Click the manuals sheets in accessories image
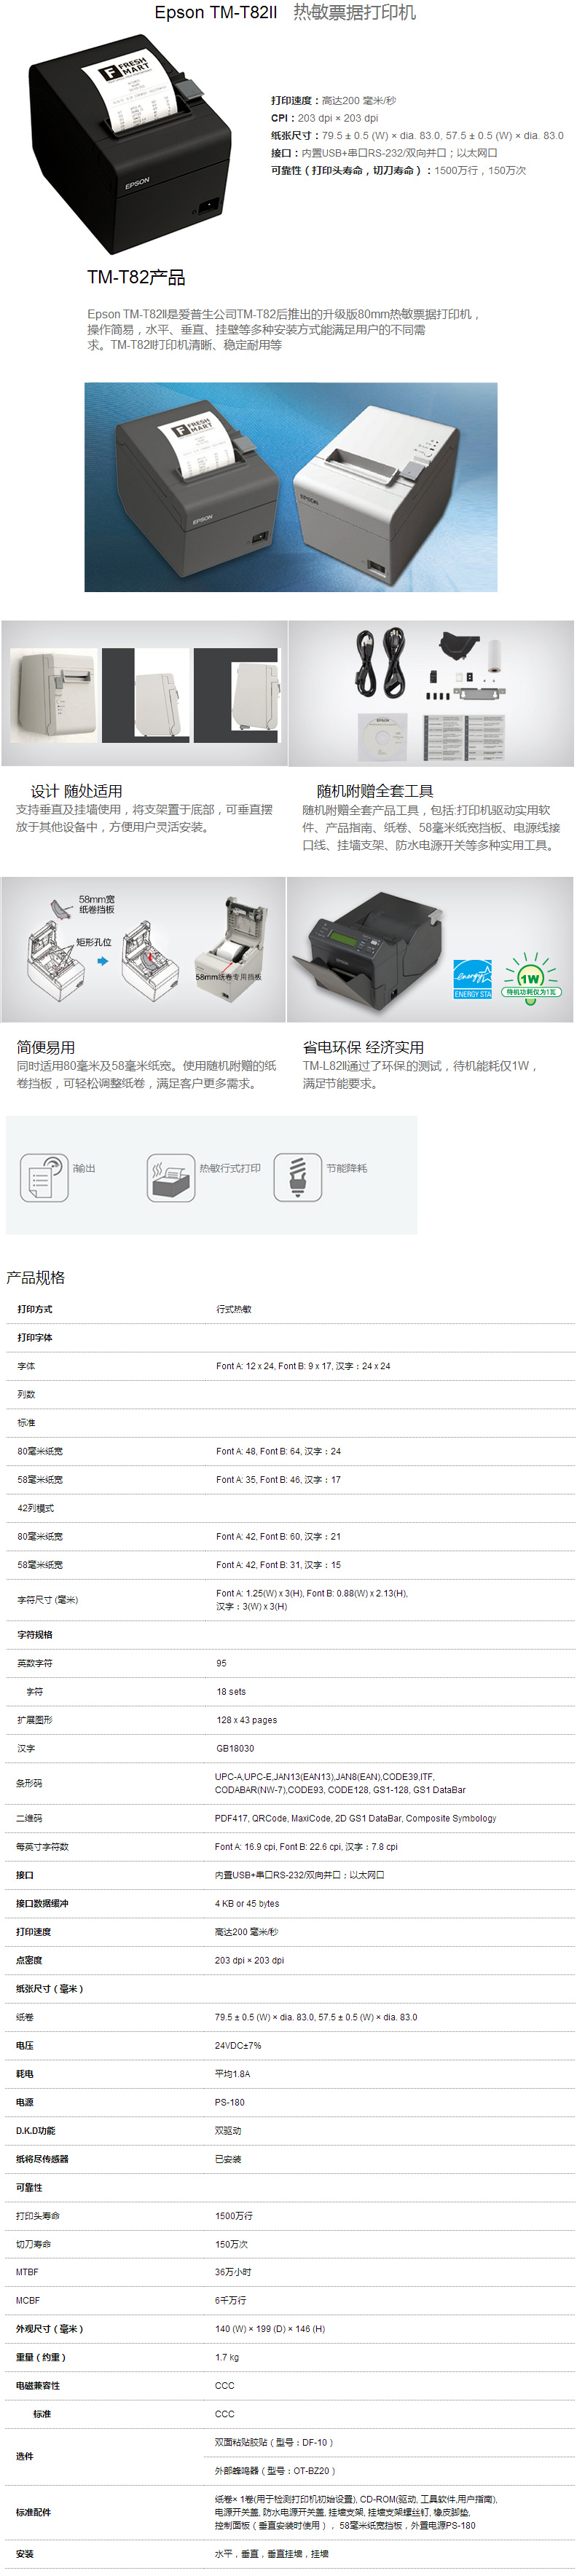The width and height of the screenshot is (577, 2576). [464, 738]
